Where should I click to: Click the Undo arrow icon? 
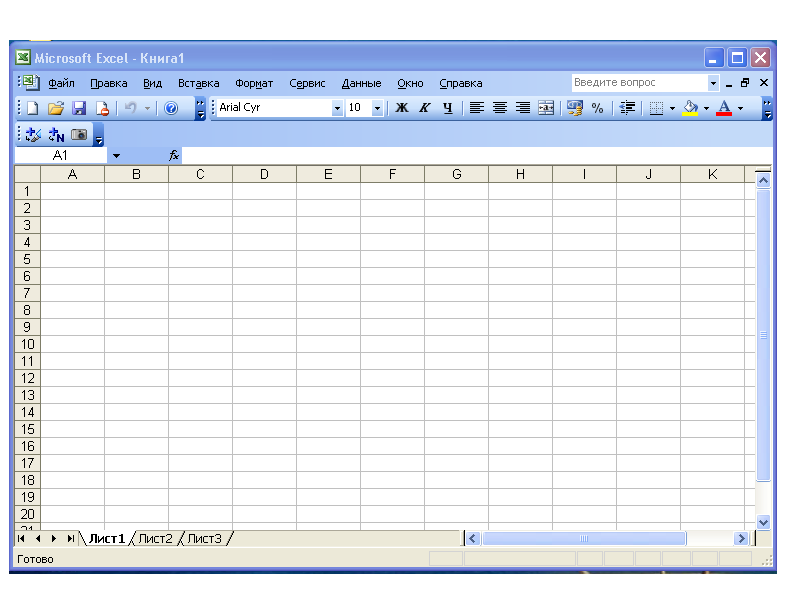tap(130, 108)
